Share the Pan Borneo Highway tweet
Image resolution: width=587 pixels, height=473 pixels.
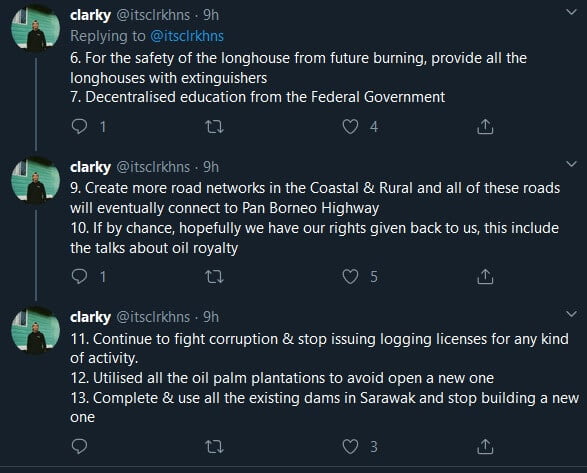(485, 276)
